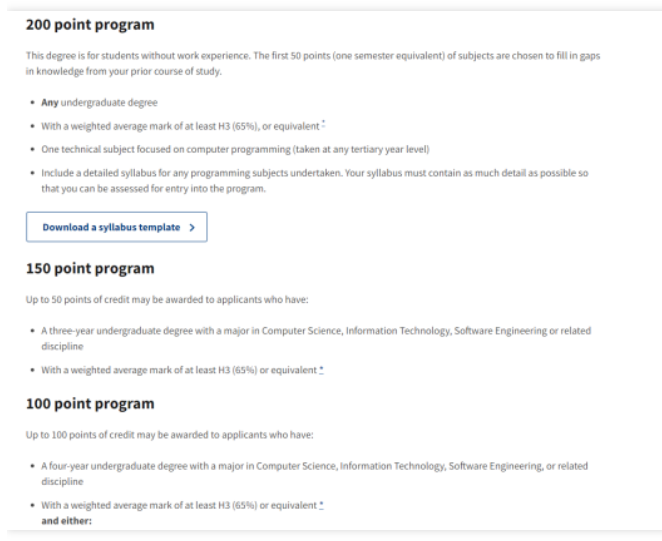This screenshot has height=541, width=662.
Task: Click the bold and either: text
Action: pos(66,521)
